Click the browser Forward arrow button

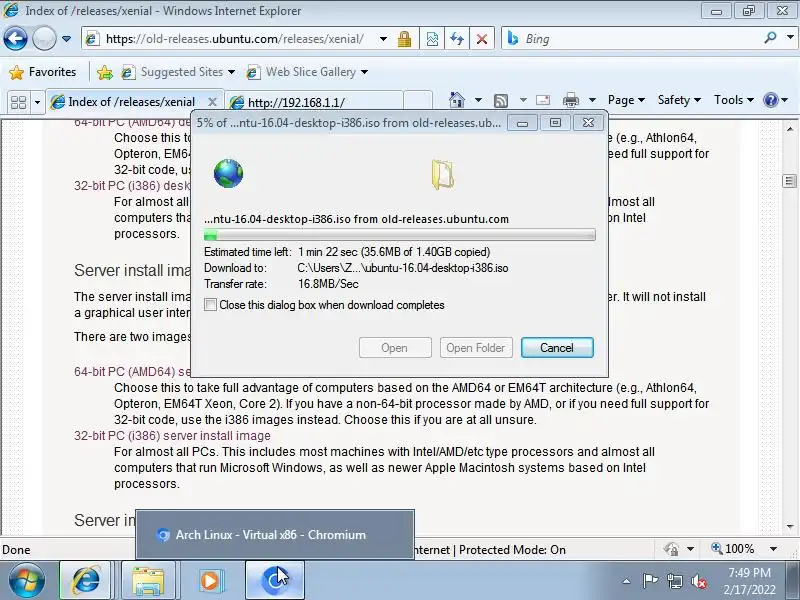[44, 39]
